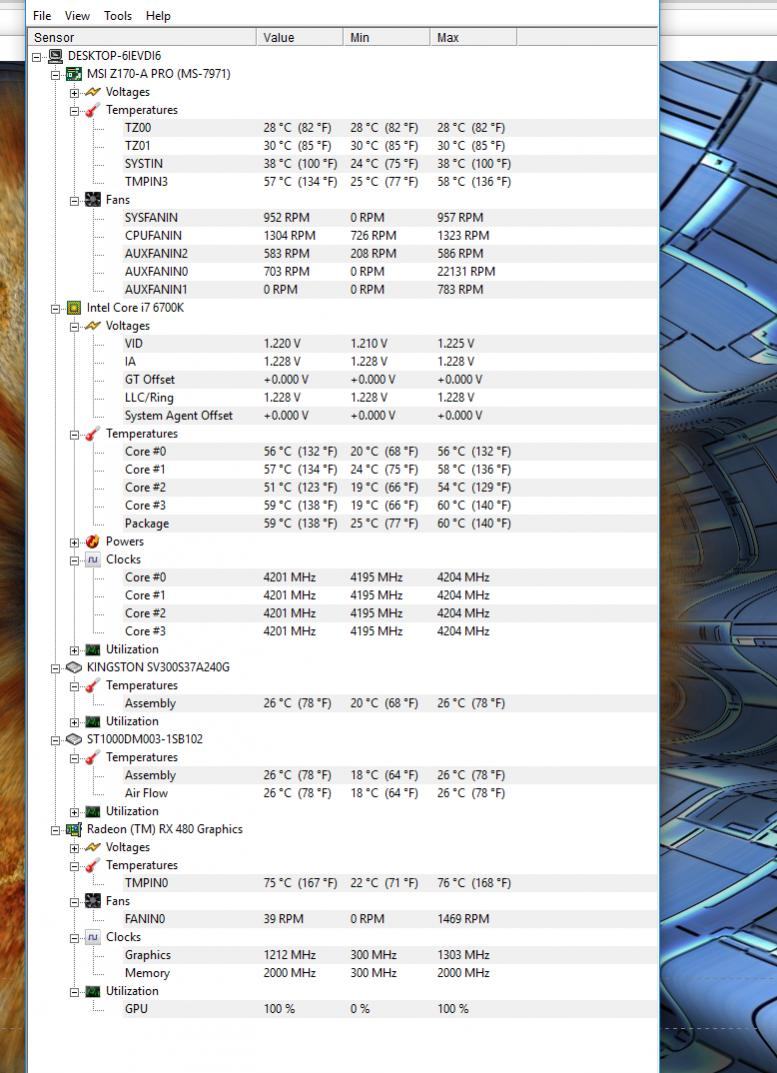Select the TMPIN3 temperature row
Image resolution: width=777 pixels, height=1073 pixels.
(389, 182)
